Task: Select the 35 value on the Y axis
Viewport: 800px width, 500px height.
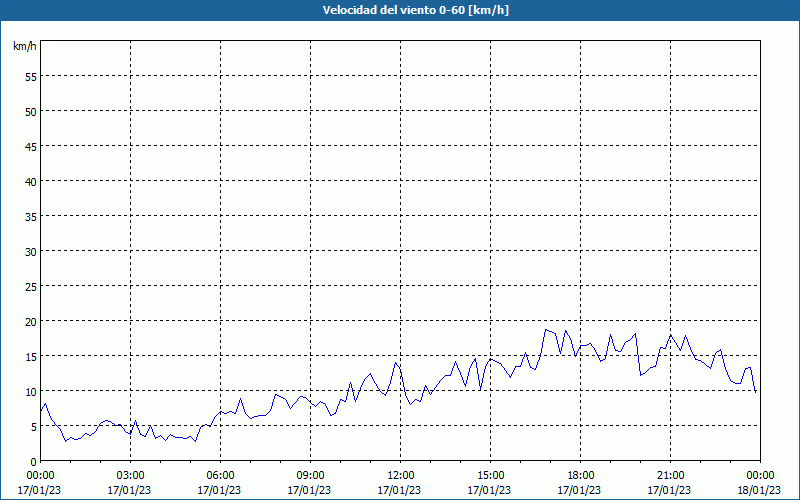Action: (x=31, y=216)
